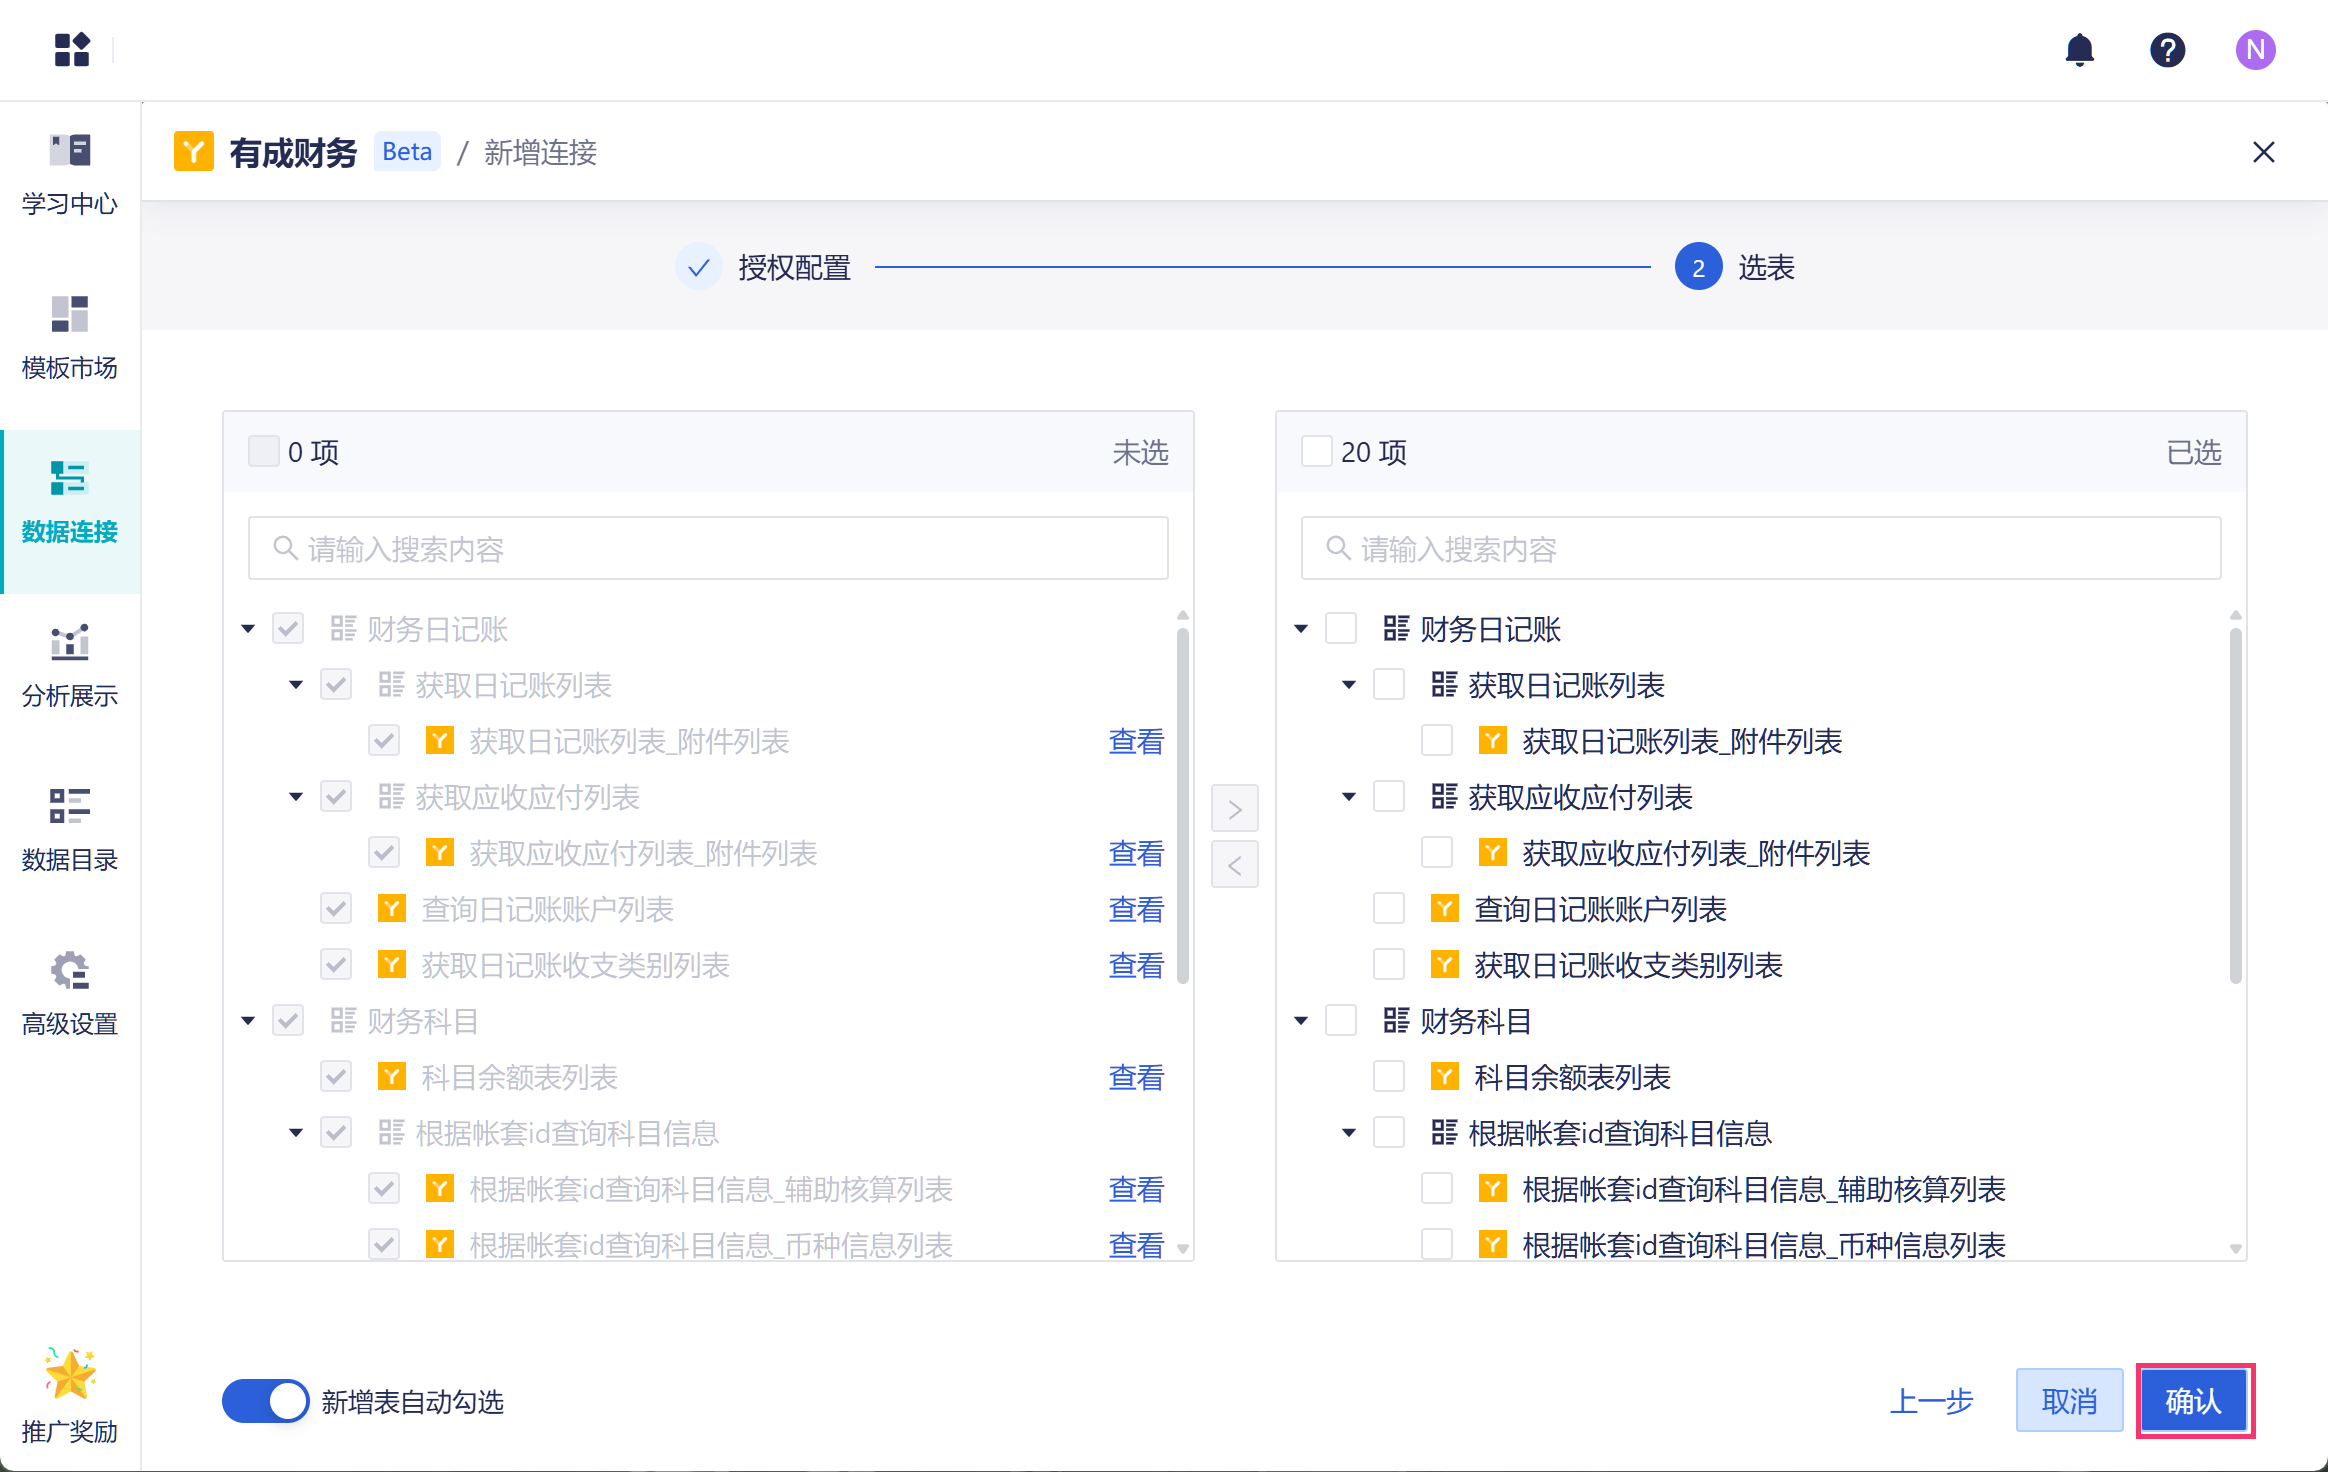Check selected 获取日记账收支类别列表 checkbox
This screenshot has width=2328, height=1472.
click(1389, 965)
